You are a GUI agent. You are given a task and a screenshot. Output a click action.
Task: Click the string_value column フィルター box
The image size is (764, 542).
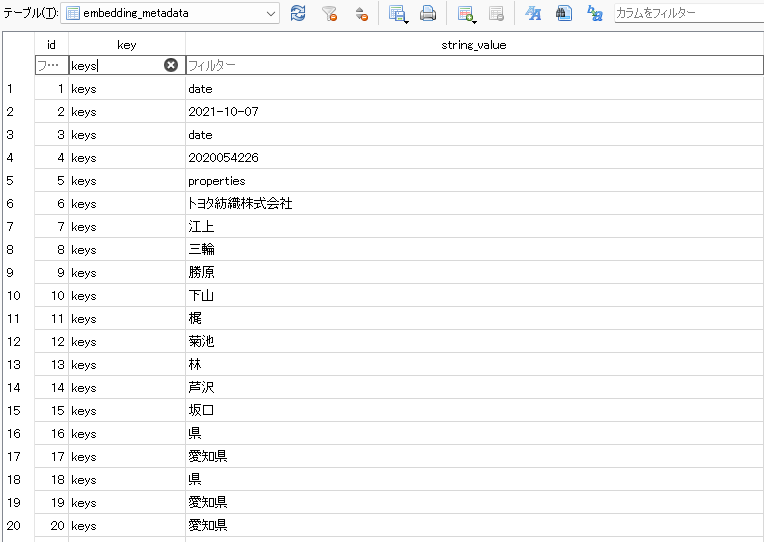(474, 65)
